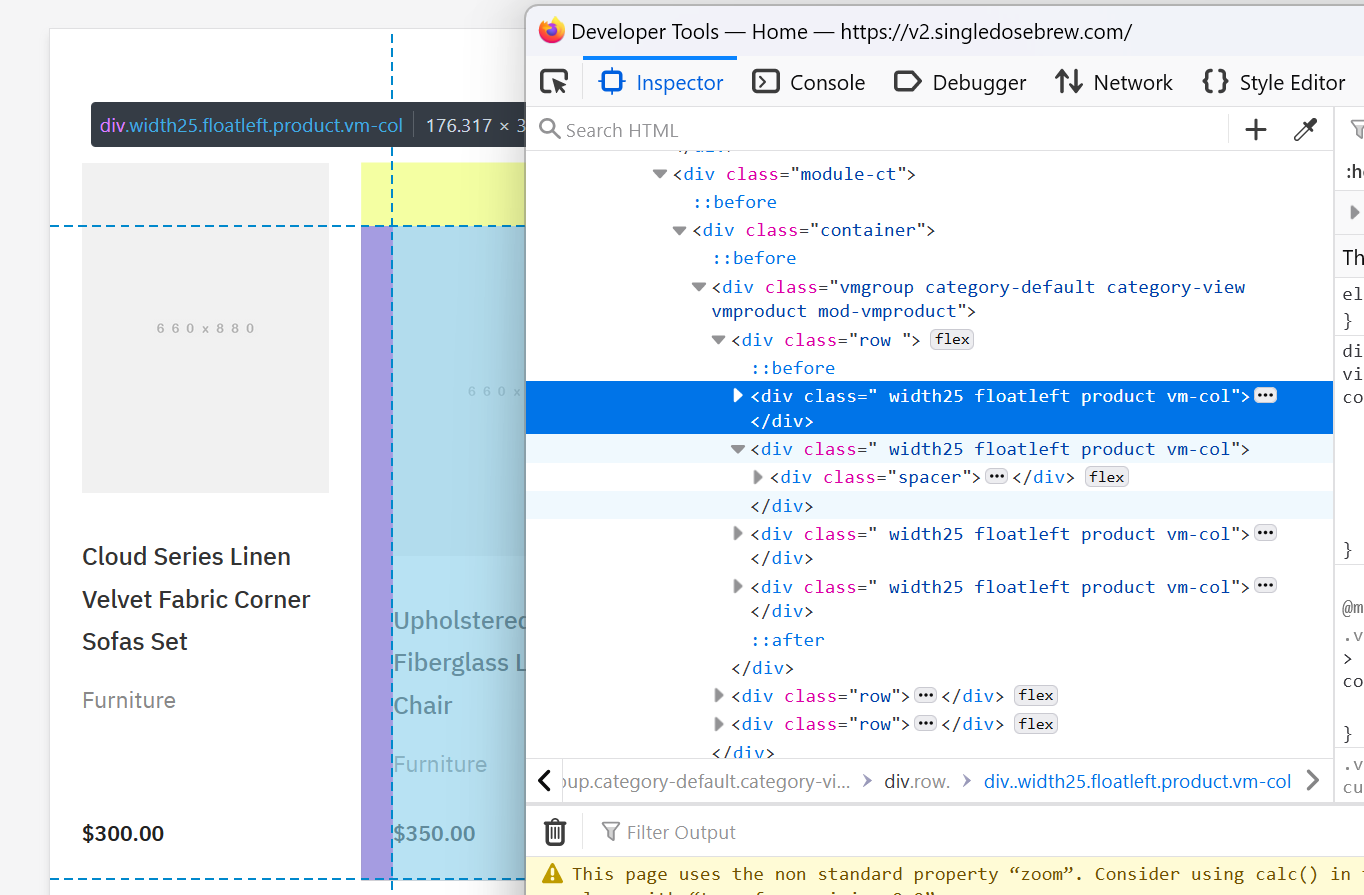Collapse the module-ct div node
Viewport: 1364px width, 895px height.
659,174
